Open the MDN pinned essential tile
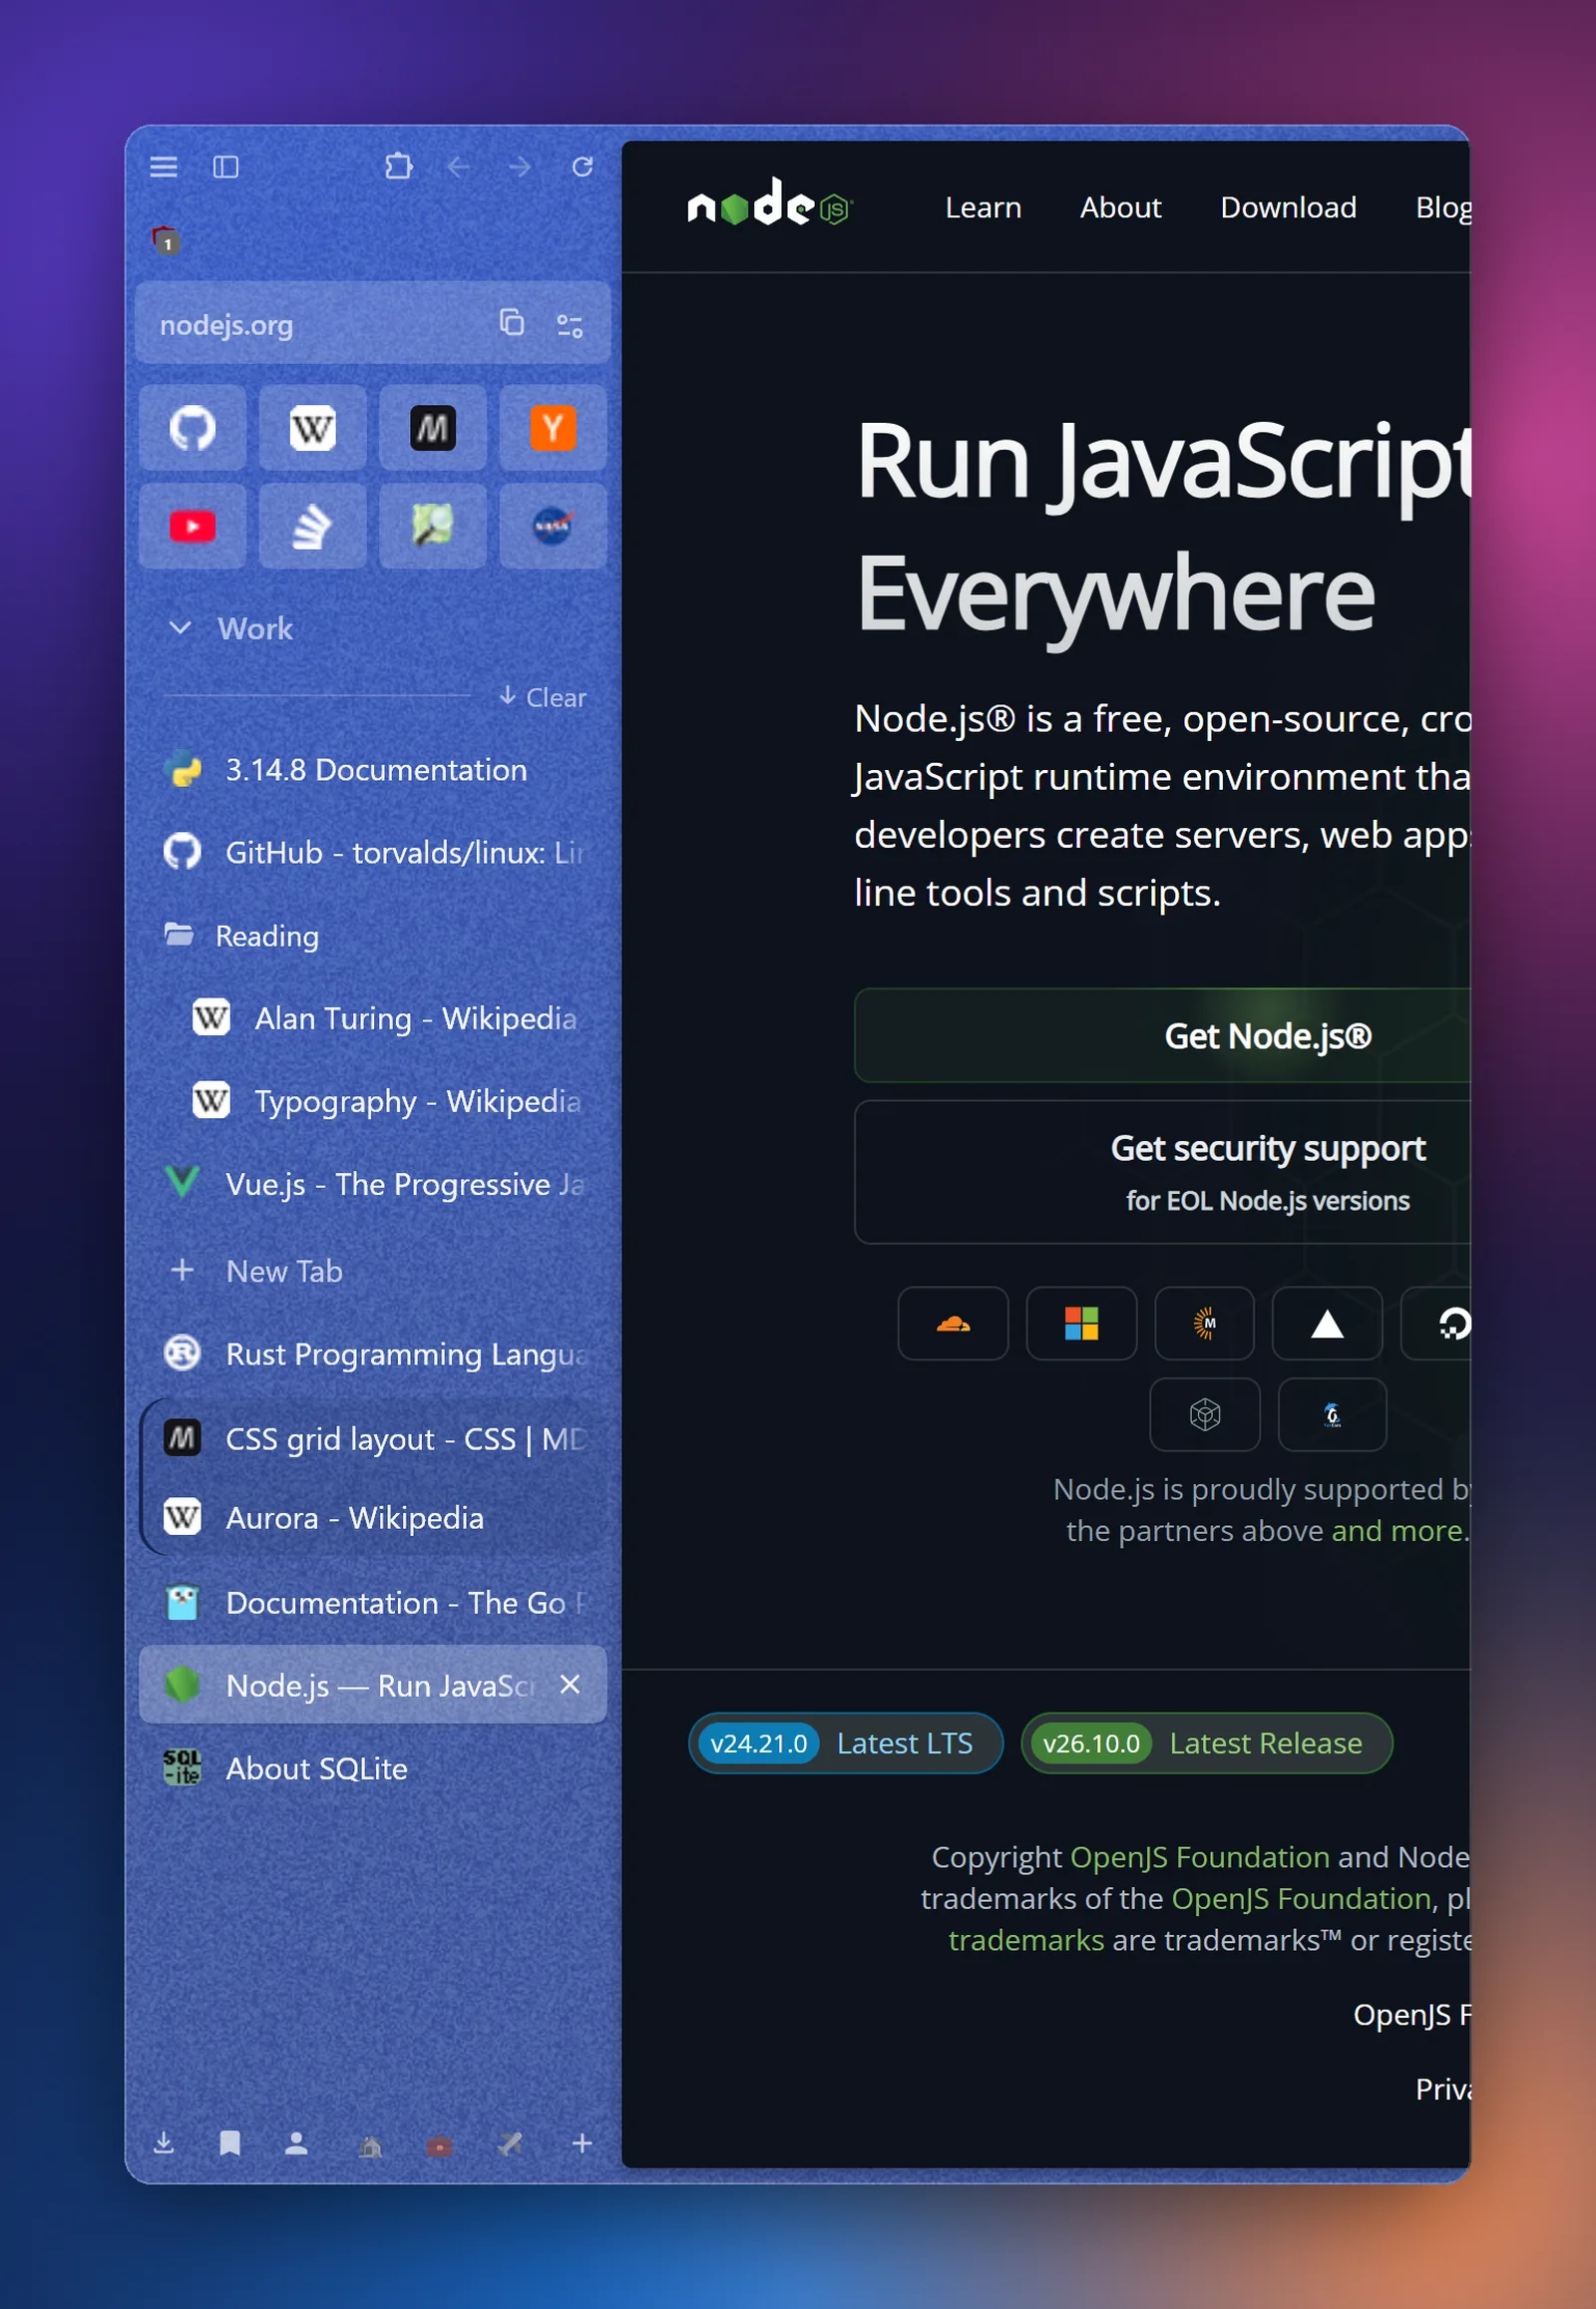Image resolution: width=1596 pixels, height=2309 pixels. click(433, 428)
